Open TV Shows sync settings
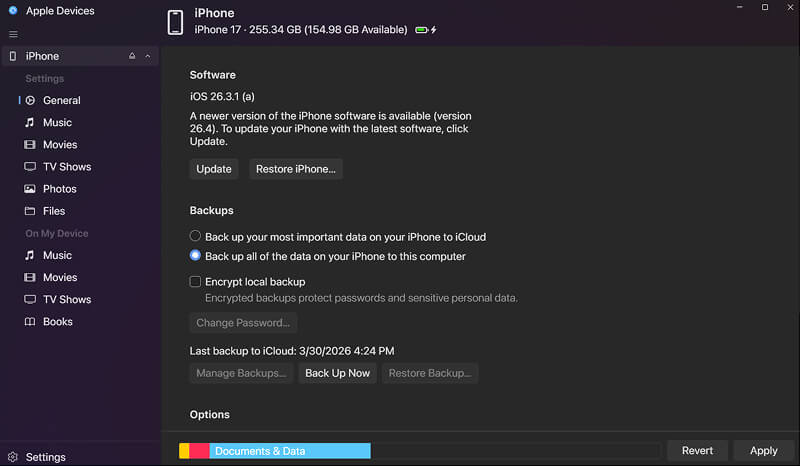 [67, 166]
